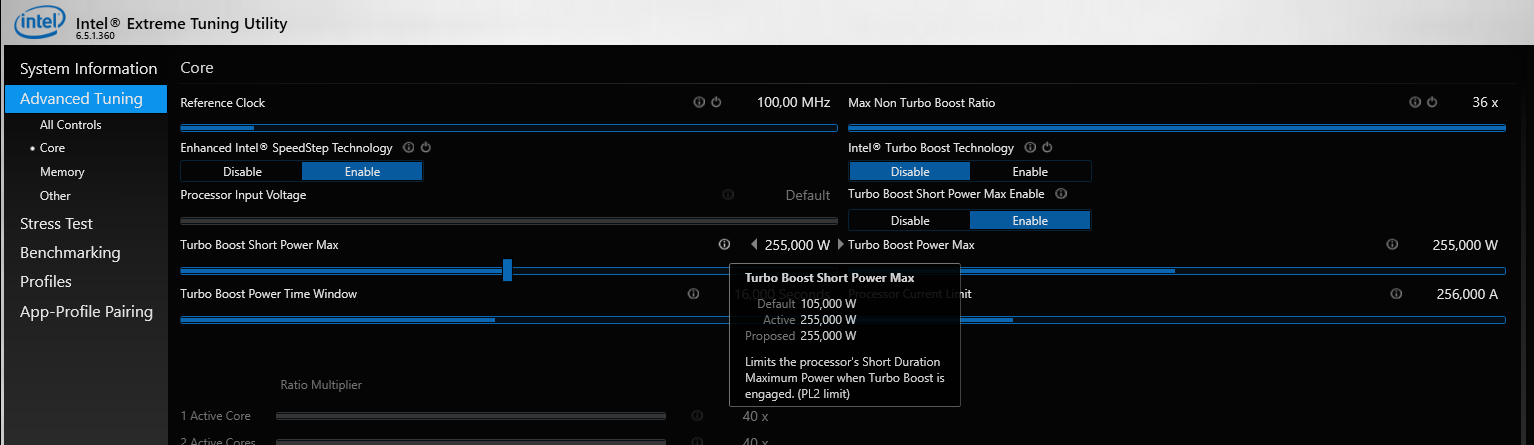The height and width of the screenshot is (445, 1534).
Task: Click the 1 Active Core info icon
Action: pos(697,416)
